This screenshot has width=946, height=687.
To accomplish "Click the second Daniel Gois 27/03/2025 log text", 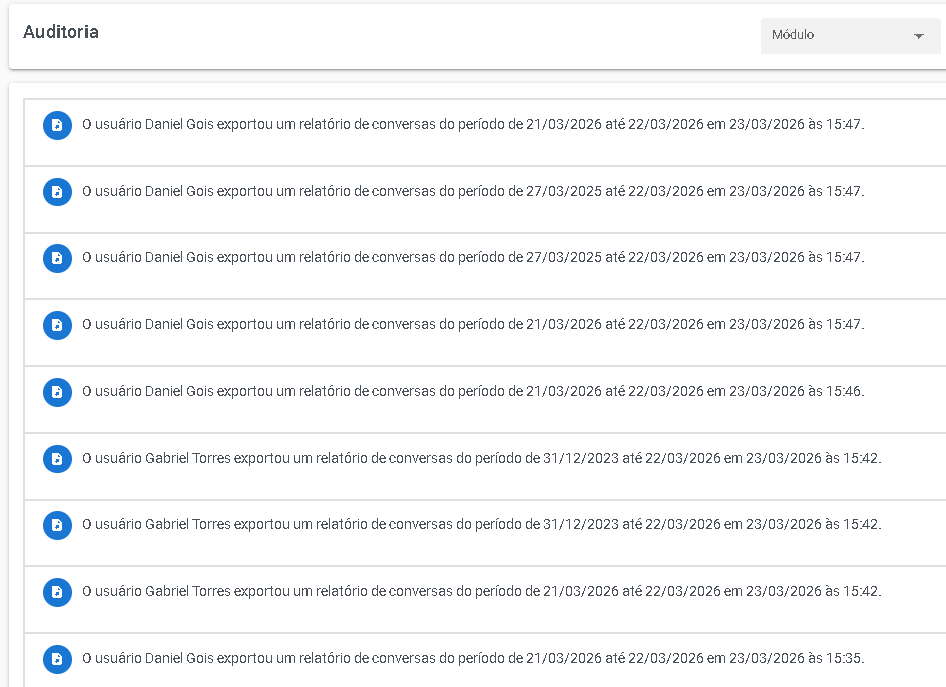I will click(x=472, y=257).
